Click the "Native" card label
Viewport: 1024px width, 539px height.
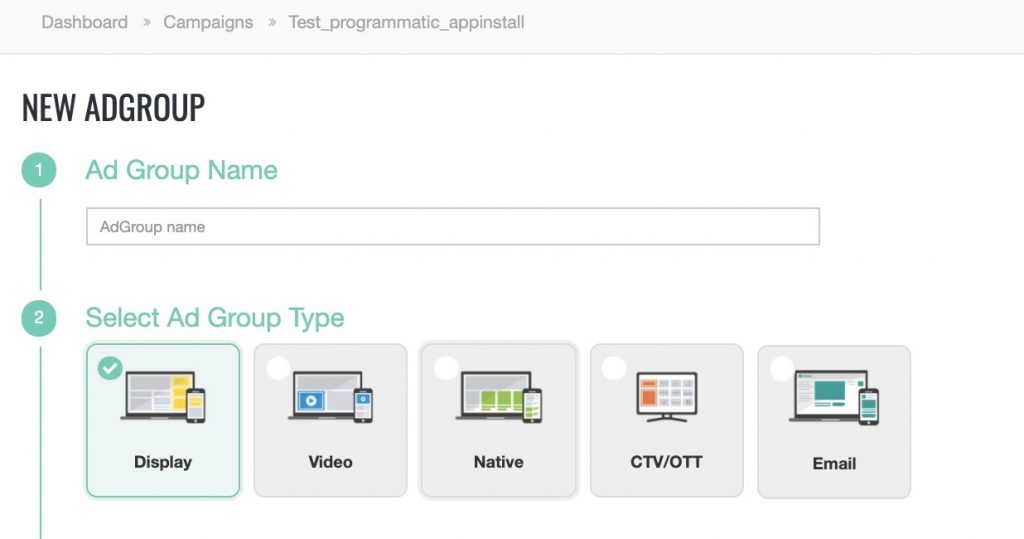point(498,462)
